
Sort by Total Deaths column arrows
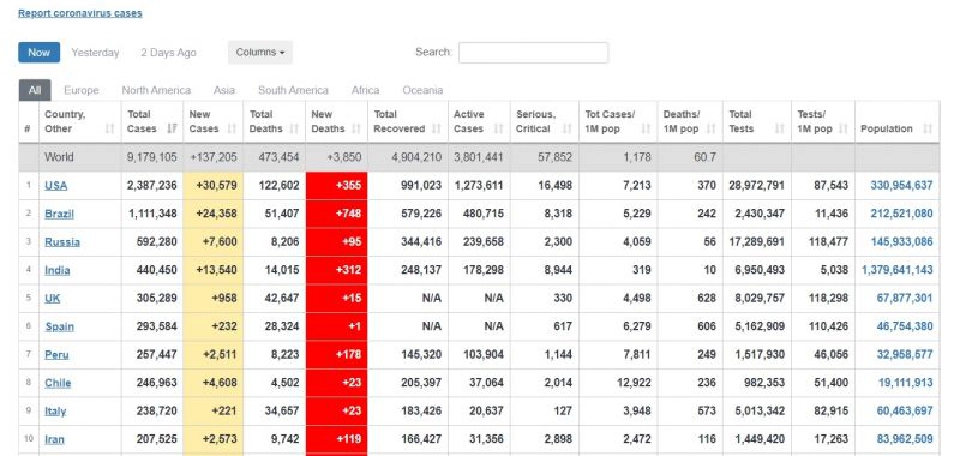[x=293, y=129]
